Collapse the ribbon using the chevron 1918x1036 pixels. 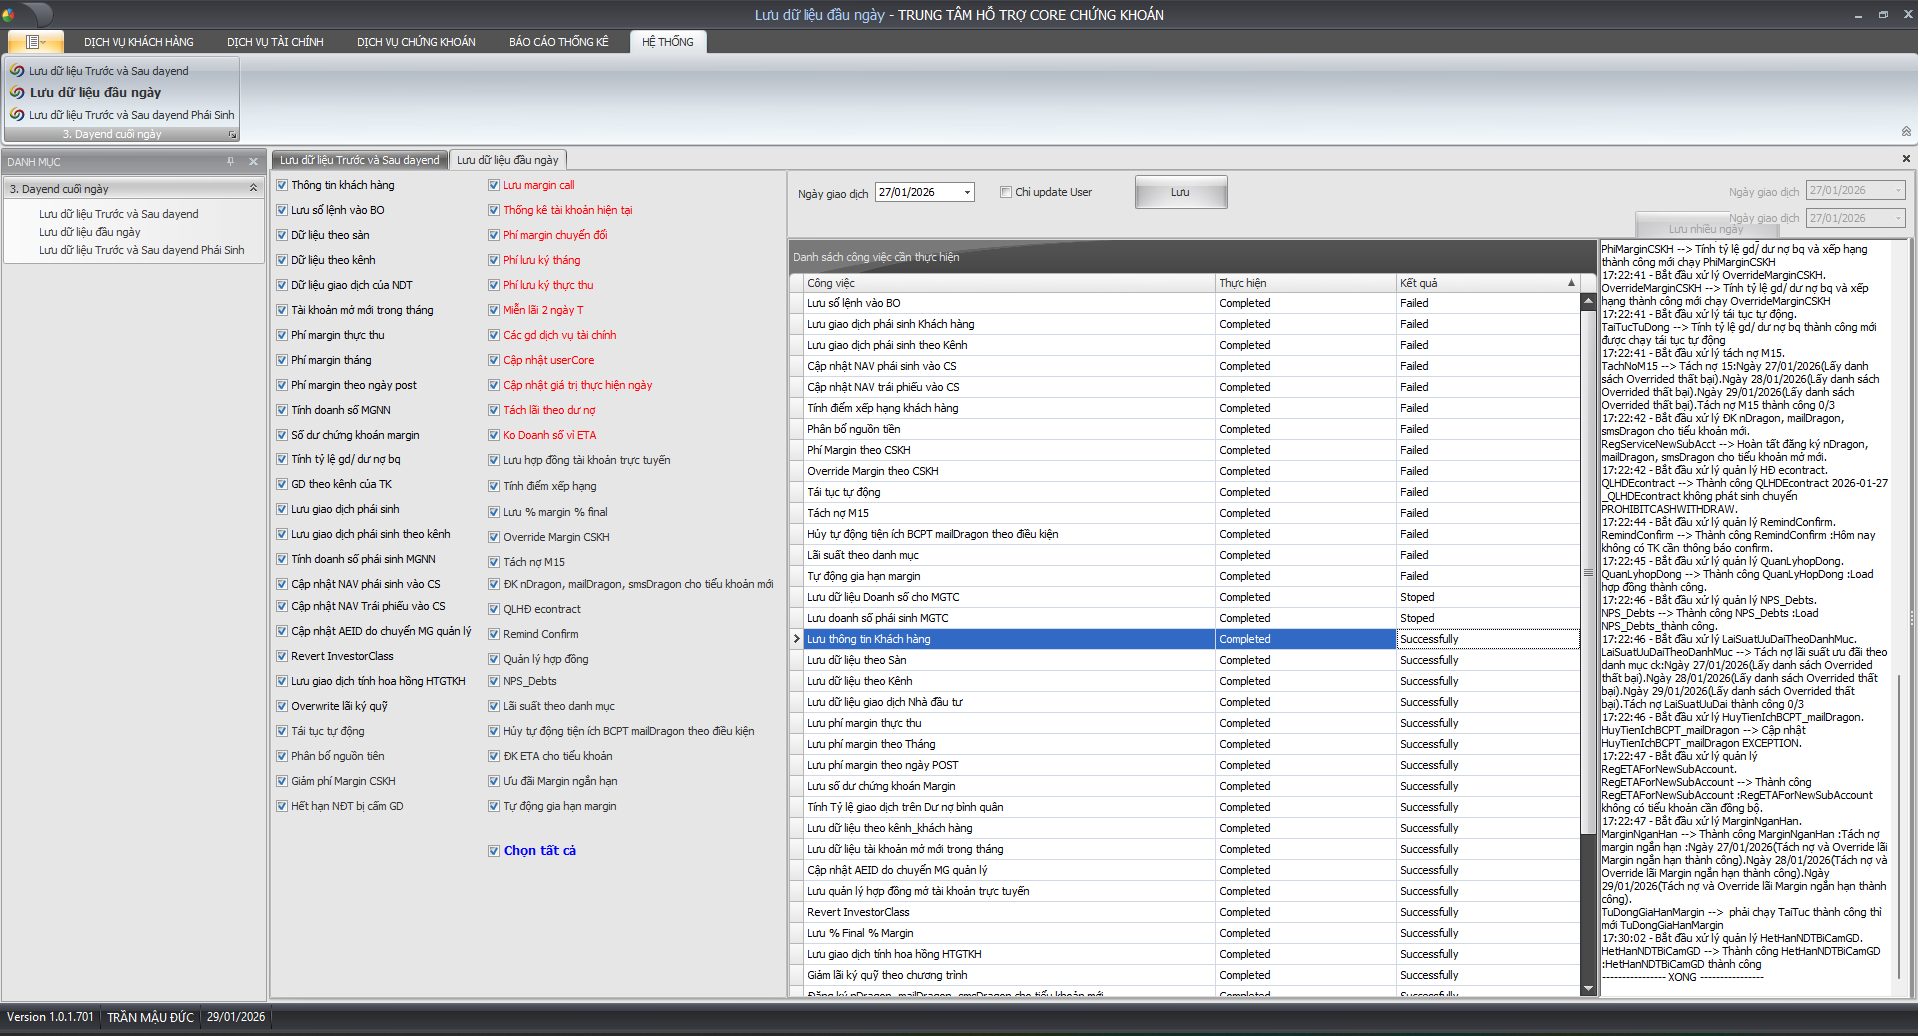[x=1905, y=132]
